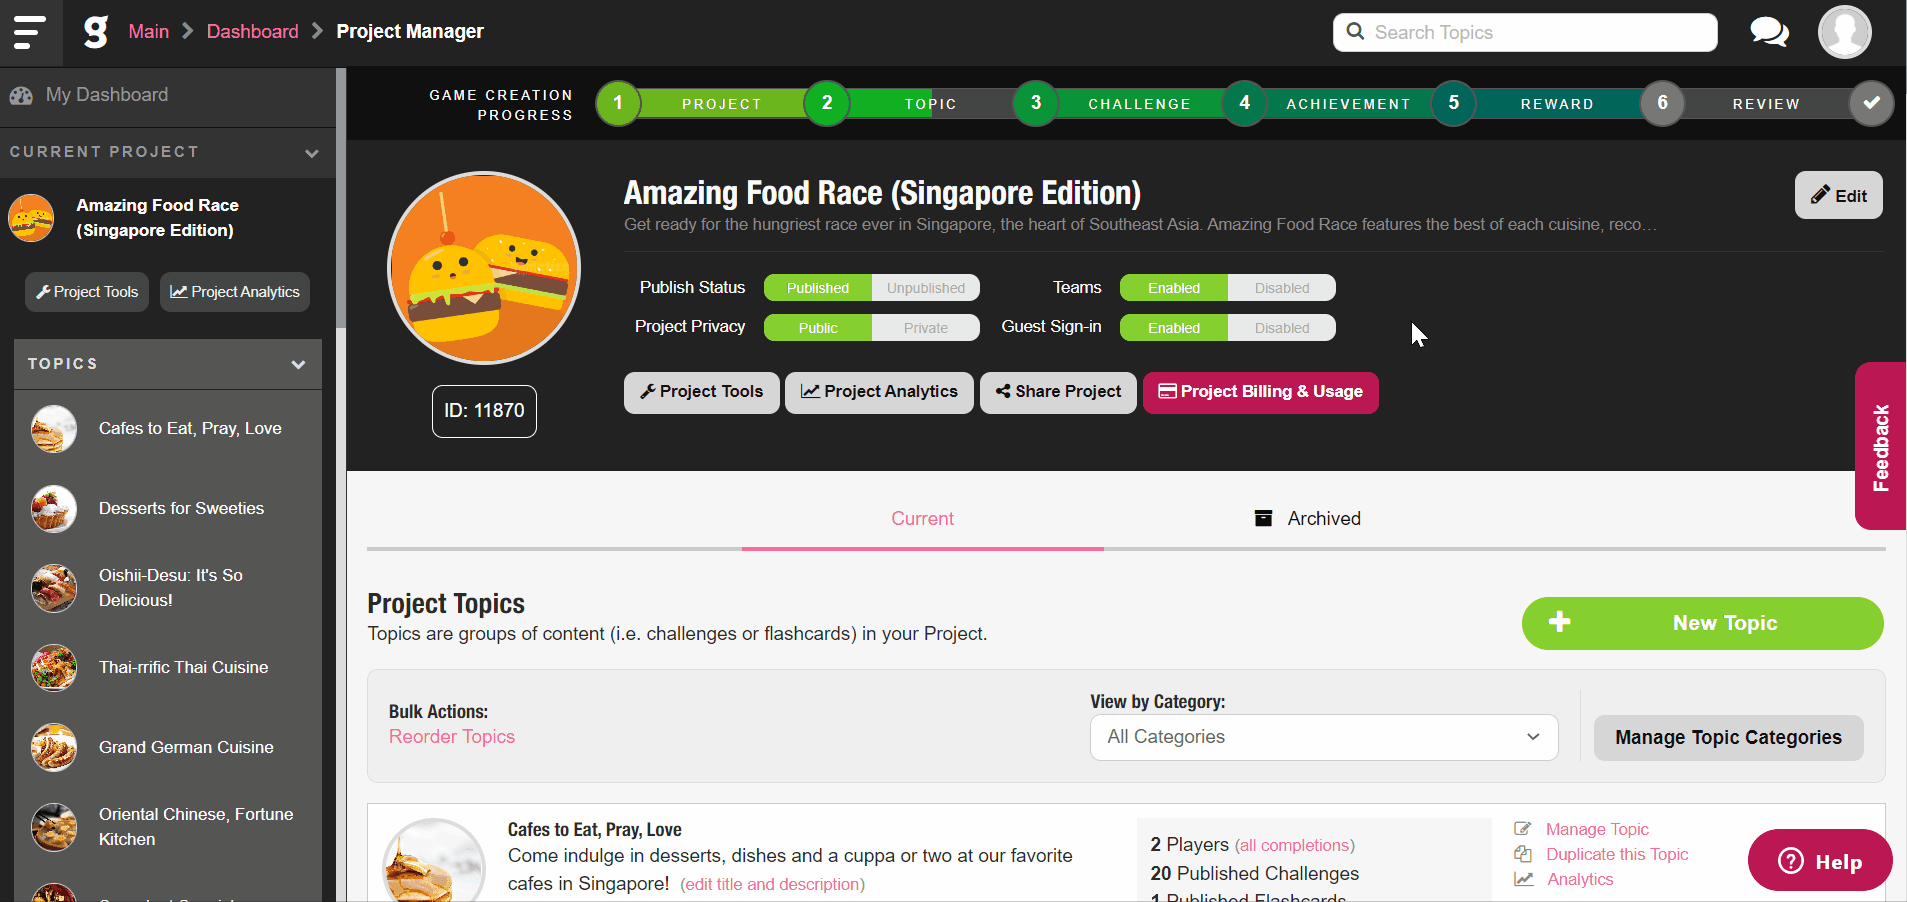Click Manage Topic Categories button
The image size is (1907, 902).
click(x=1728, y=738)
